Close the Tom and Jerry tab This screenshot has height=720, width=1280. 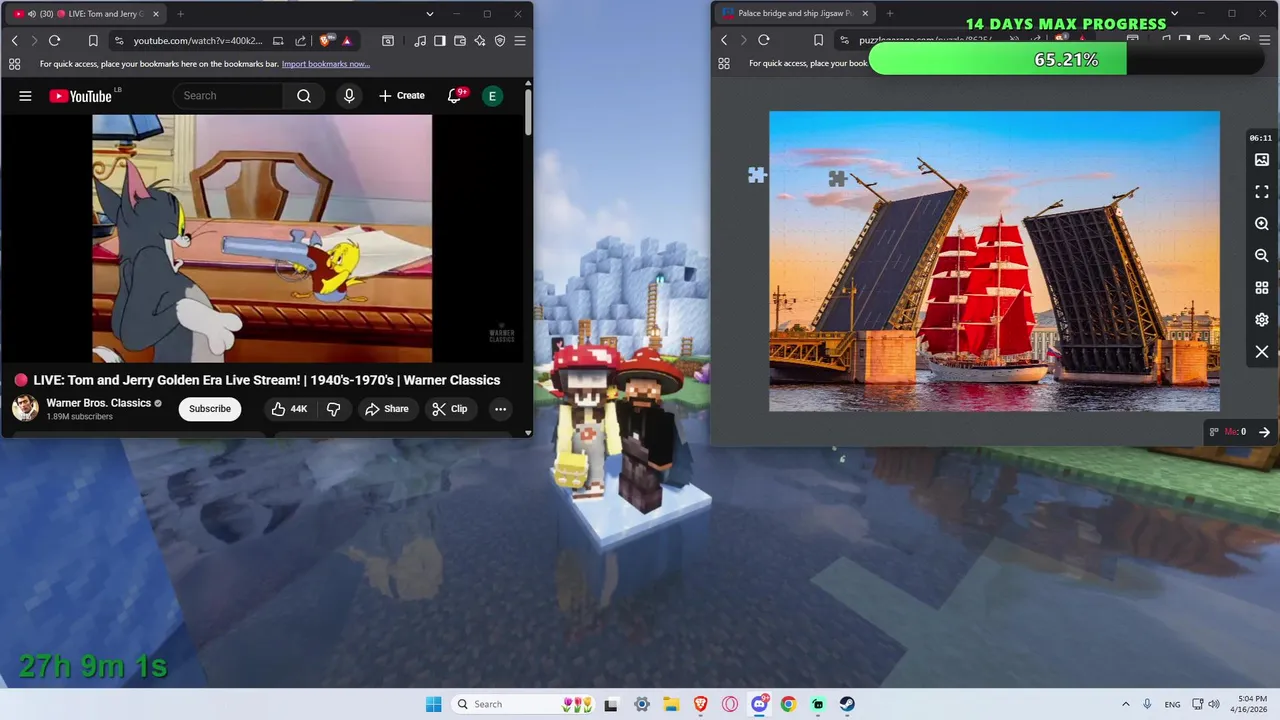tap(154, 14)
